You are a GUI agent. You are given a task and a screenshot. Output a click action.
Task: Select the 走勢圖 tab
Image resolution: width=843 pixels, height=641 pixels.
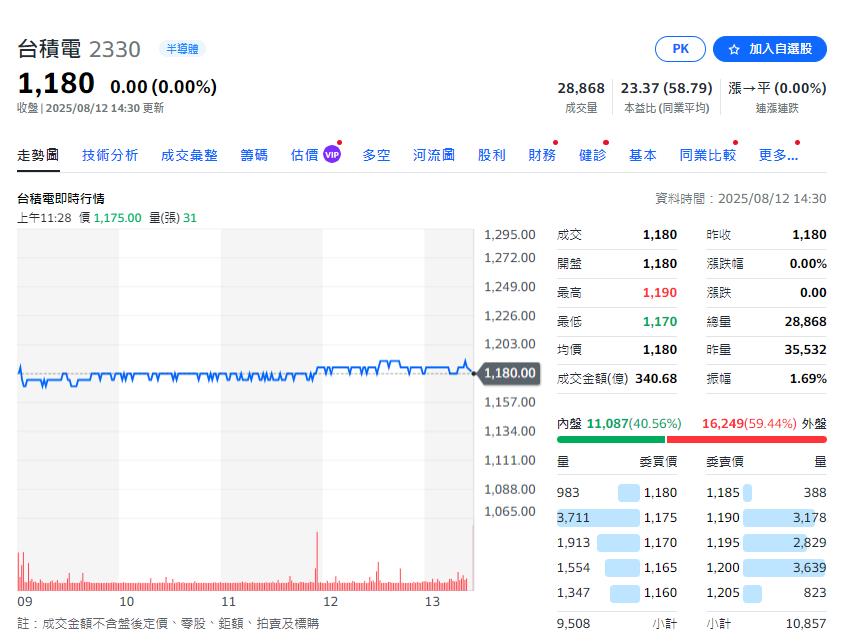pos(38,155)
